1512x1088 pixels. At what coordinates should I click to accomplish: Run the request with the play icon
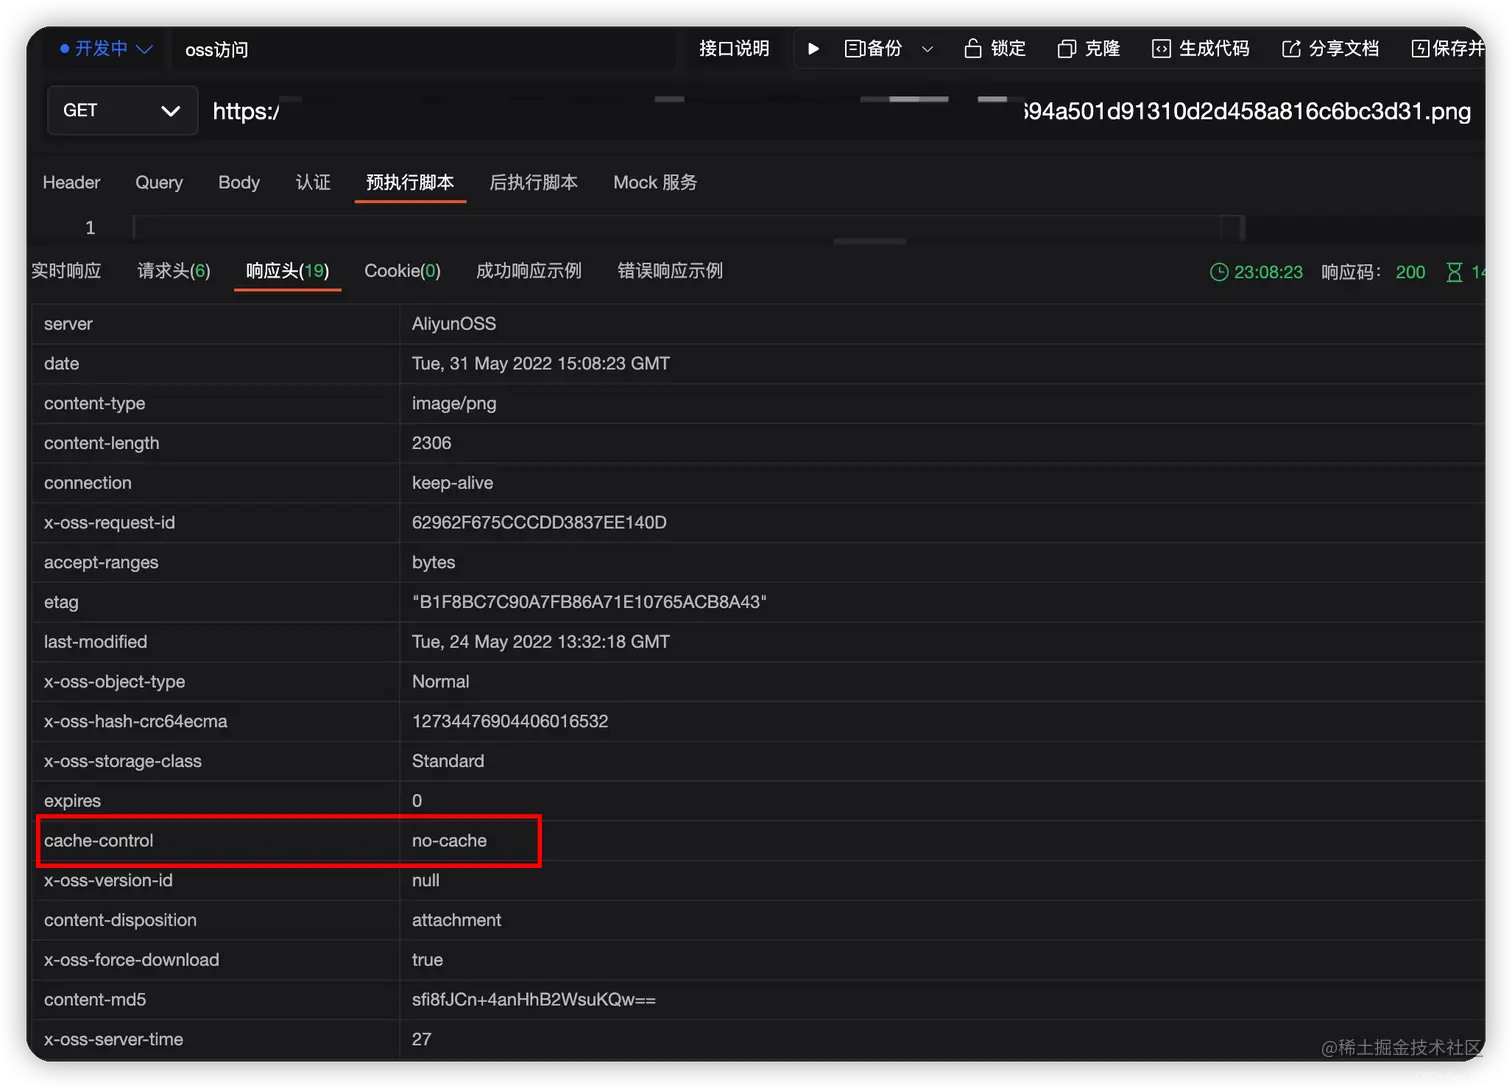pyautogui.click(x=813, y=48)
